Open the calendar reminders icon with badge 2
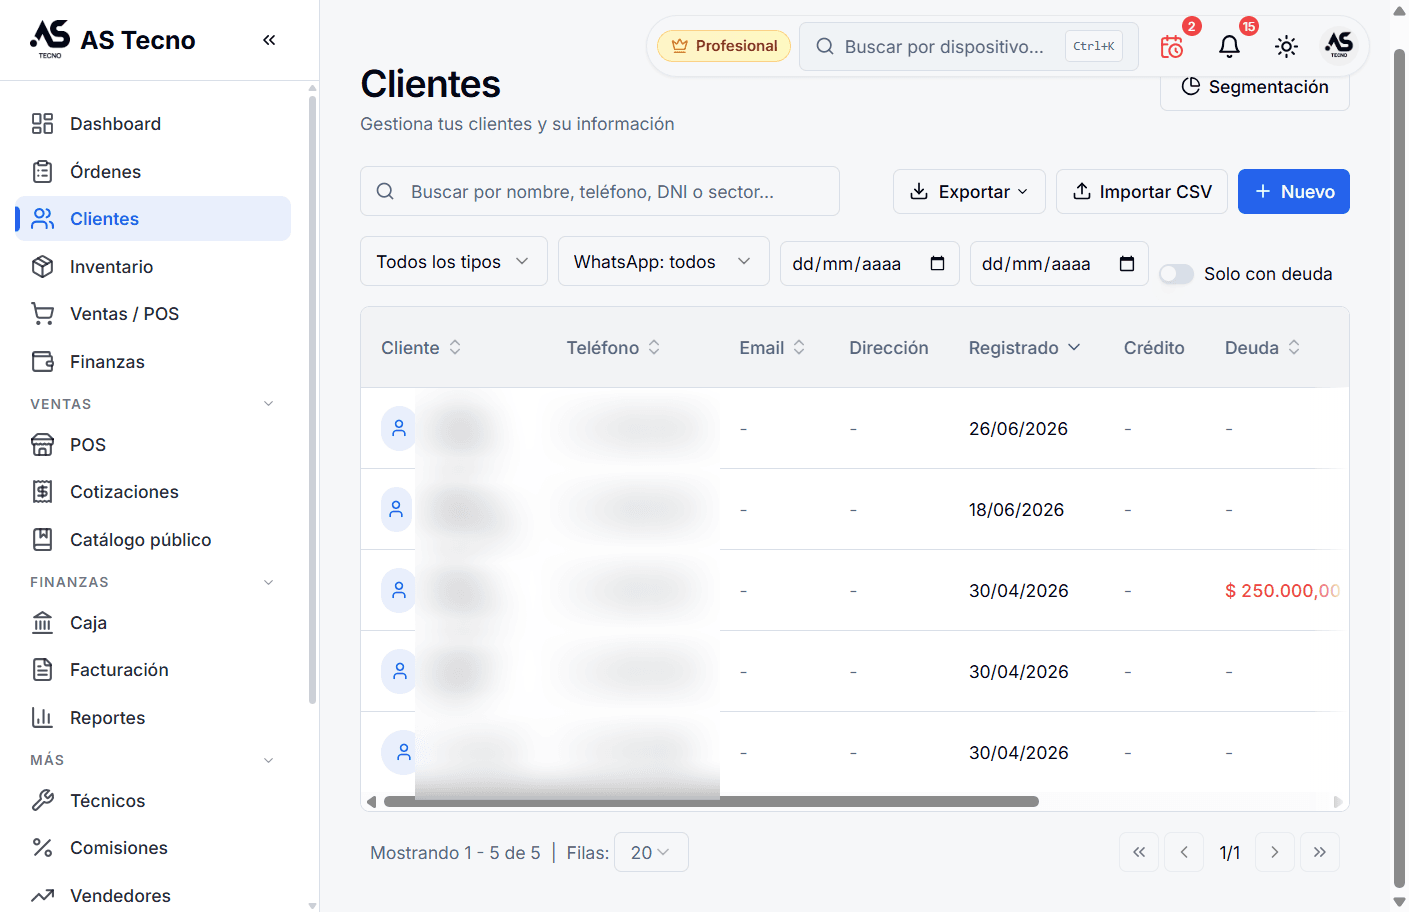This screenshot has height=912, width=1409. click(x=1173, y=46)
